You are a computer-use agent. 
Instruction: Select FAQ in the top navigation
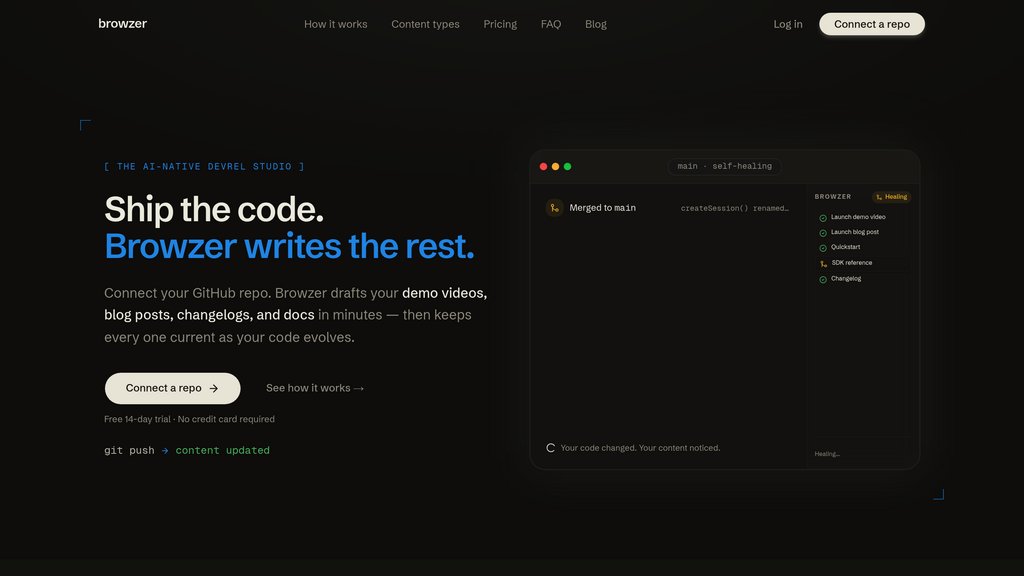pos(551,24)
